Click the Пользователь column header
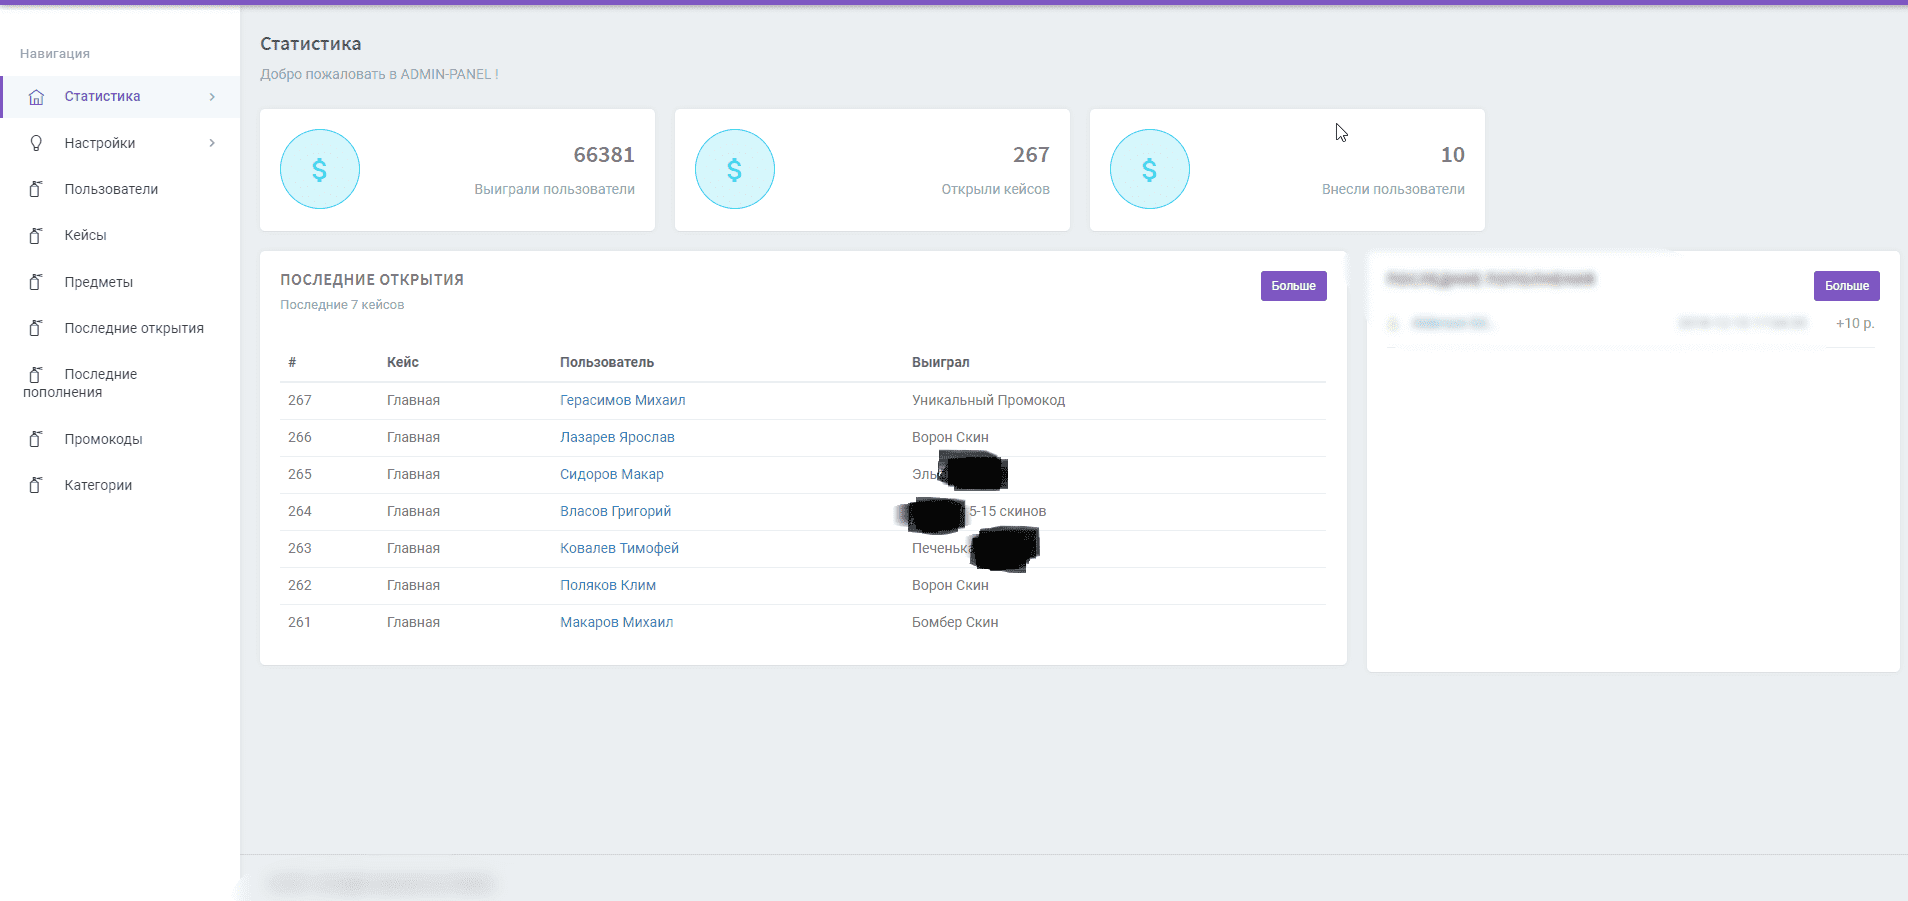The image size is (1908, 901). (606, 362)
